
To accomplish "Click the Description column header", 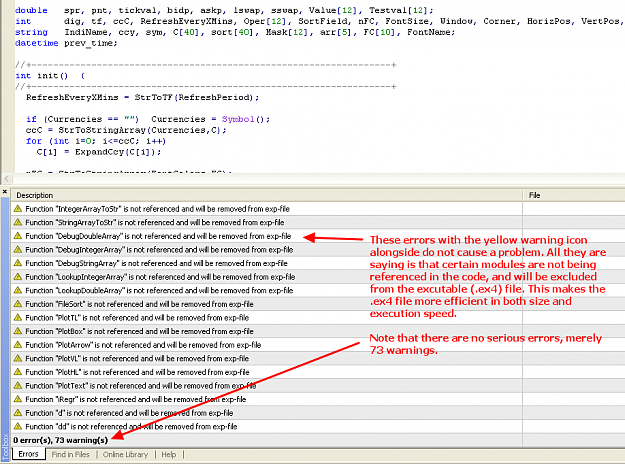I will (x=267, y=195).
